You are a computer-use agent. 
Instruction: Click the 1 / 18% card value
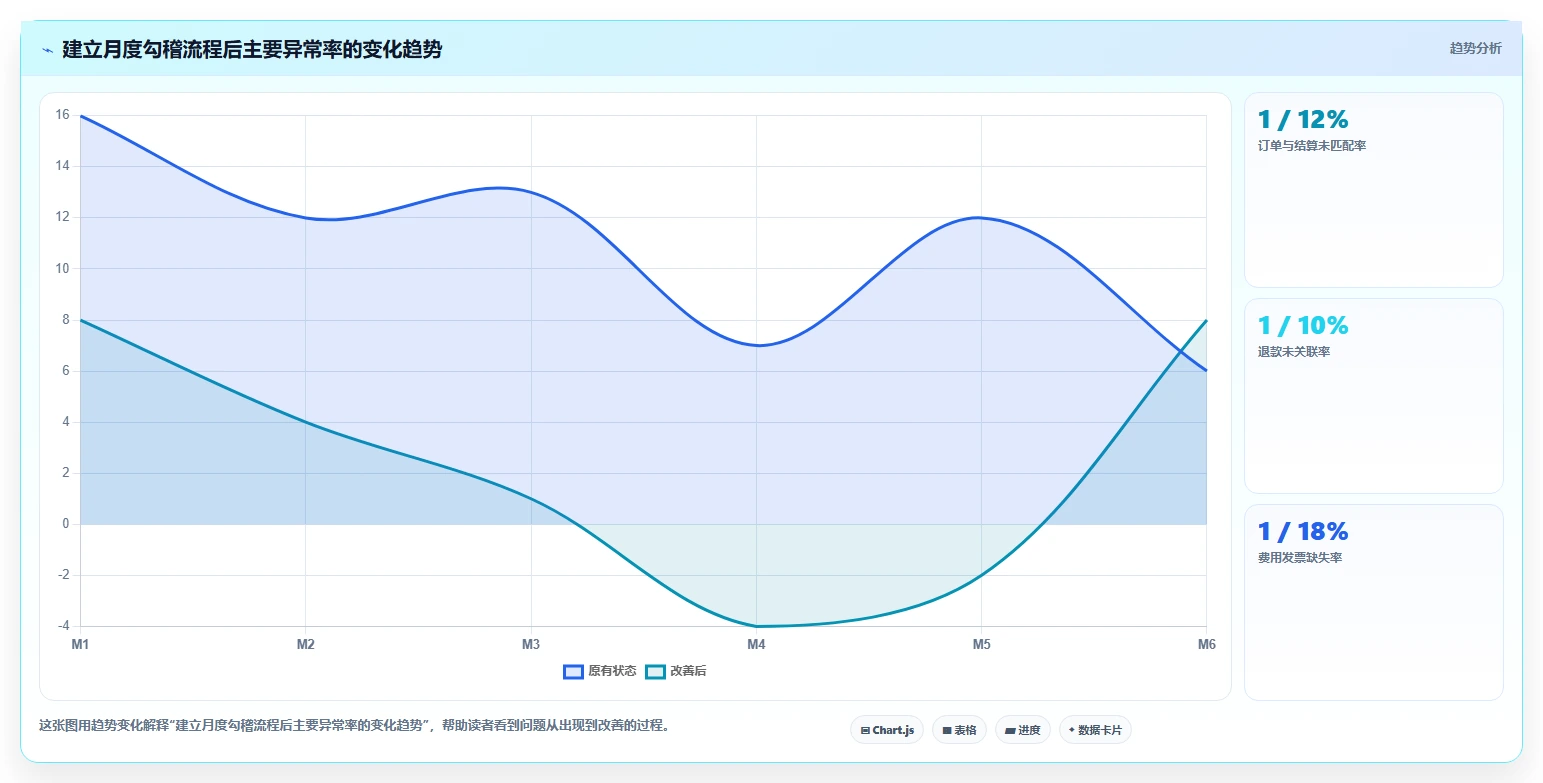pyautogui.click(x=1303, y=531)
